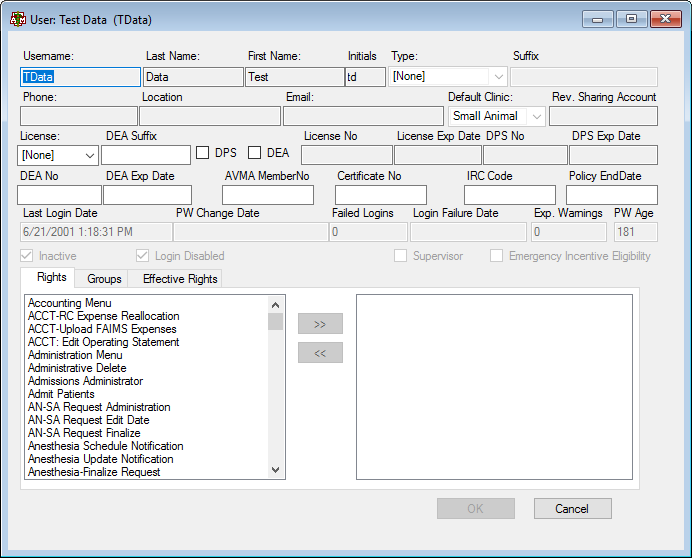Click the Phone field
The image size is (692, 558).
click(79, 116)
